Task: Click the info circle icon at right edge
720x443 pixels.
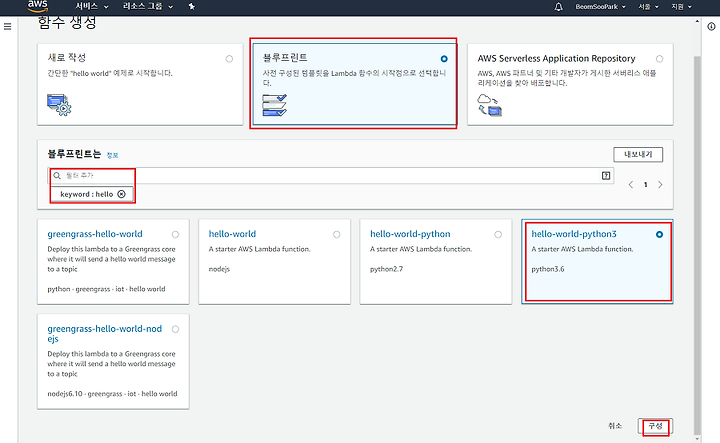Action: click(711, 27)
